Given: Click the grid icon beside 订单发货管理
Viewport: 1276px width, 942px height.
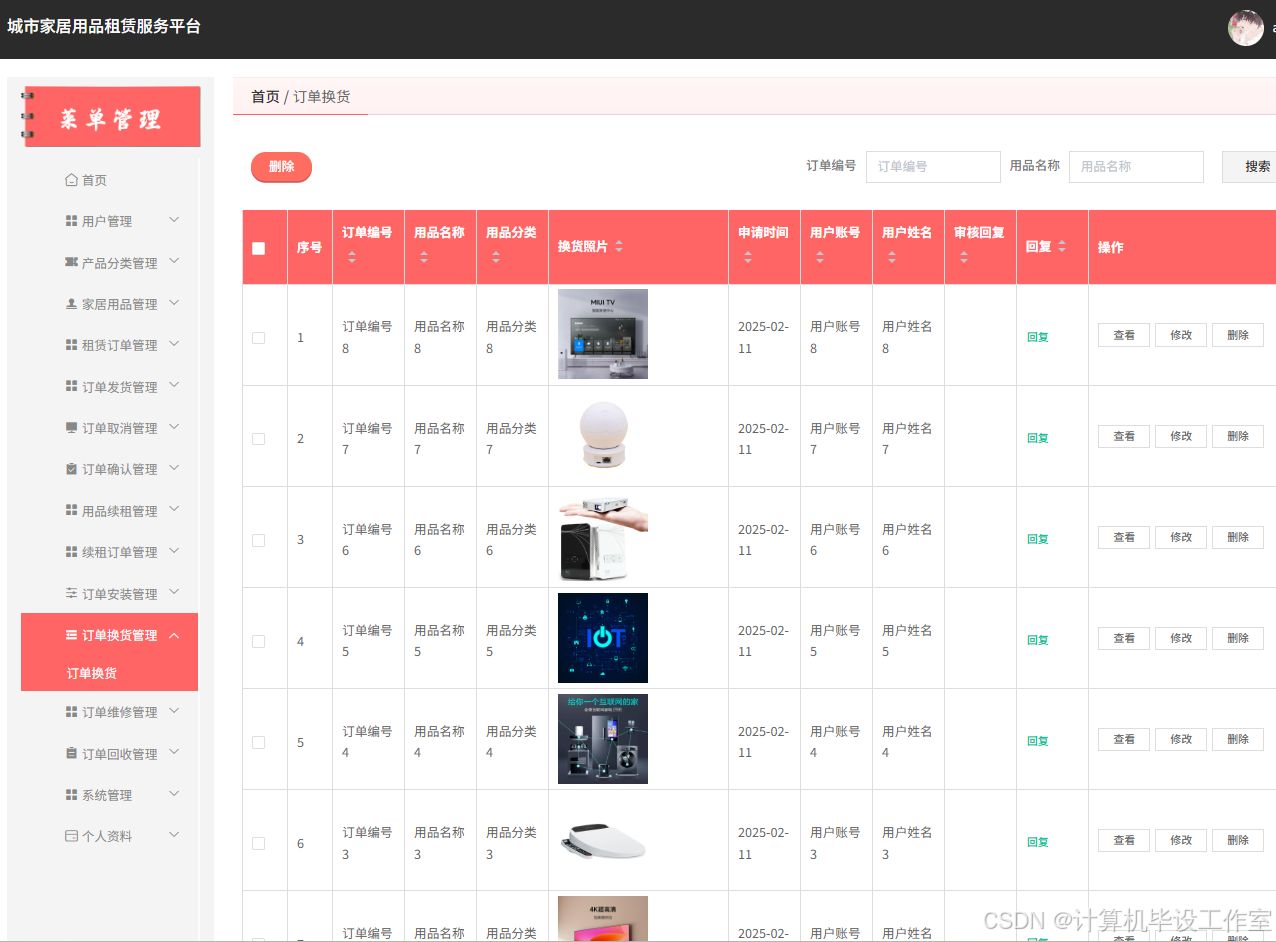Looking at the screenshot, I should [x=71, y=386].
